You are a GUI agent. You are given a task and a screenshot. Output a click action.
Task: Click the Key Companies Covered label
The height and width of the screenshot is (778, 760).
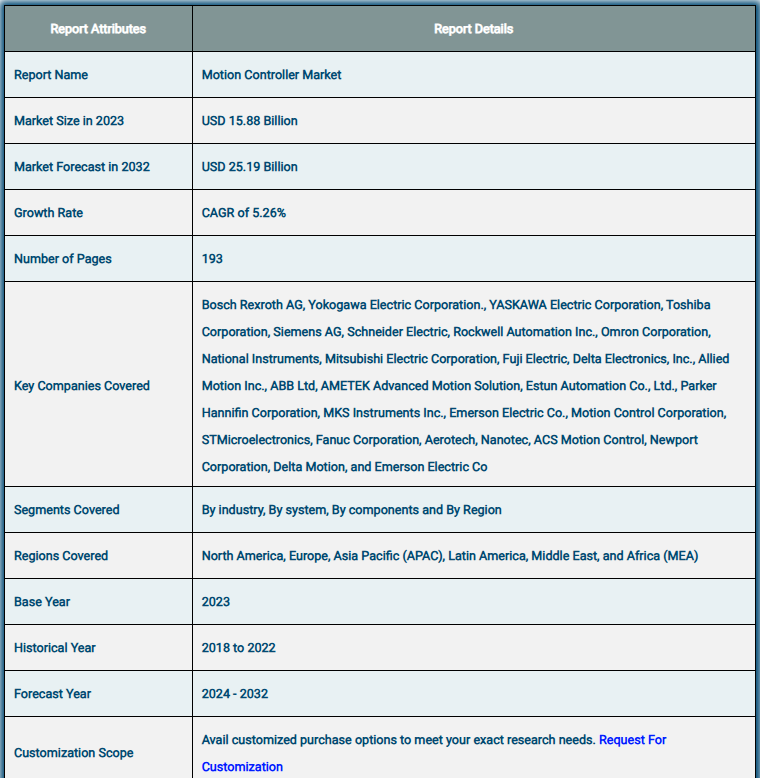[82, 386]
